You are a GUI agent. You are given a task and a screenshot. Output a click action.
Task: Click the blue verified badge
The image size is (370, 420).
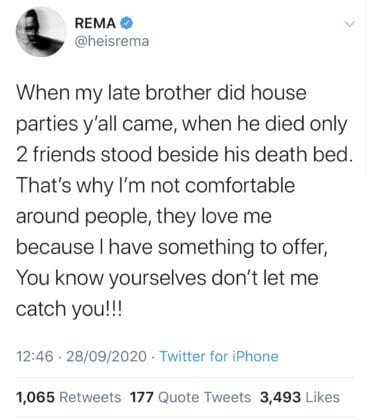tap(126, 23)
